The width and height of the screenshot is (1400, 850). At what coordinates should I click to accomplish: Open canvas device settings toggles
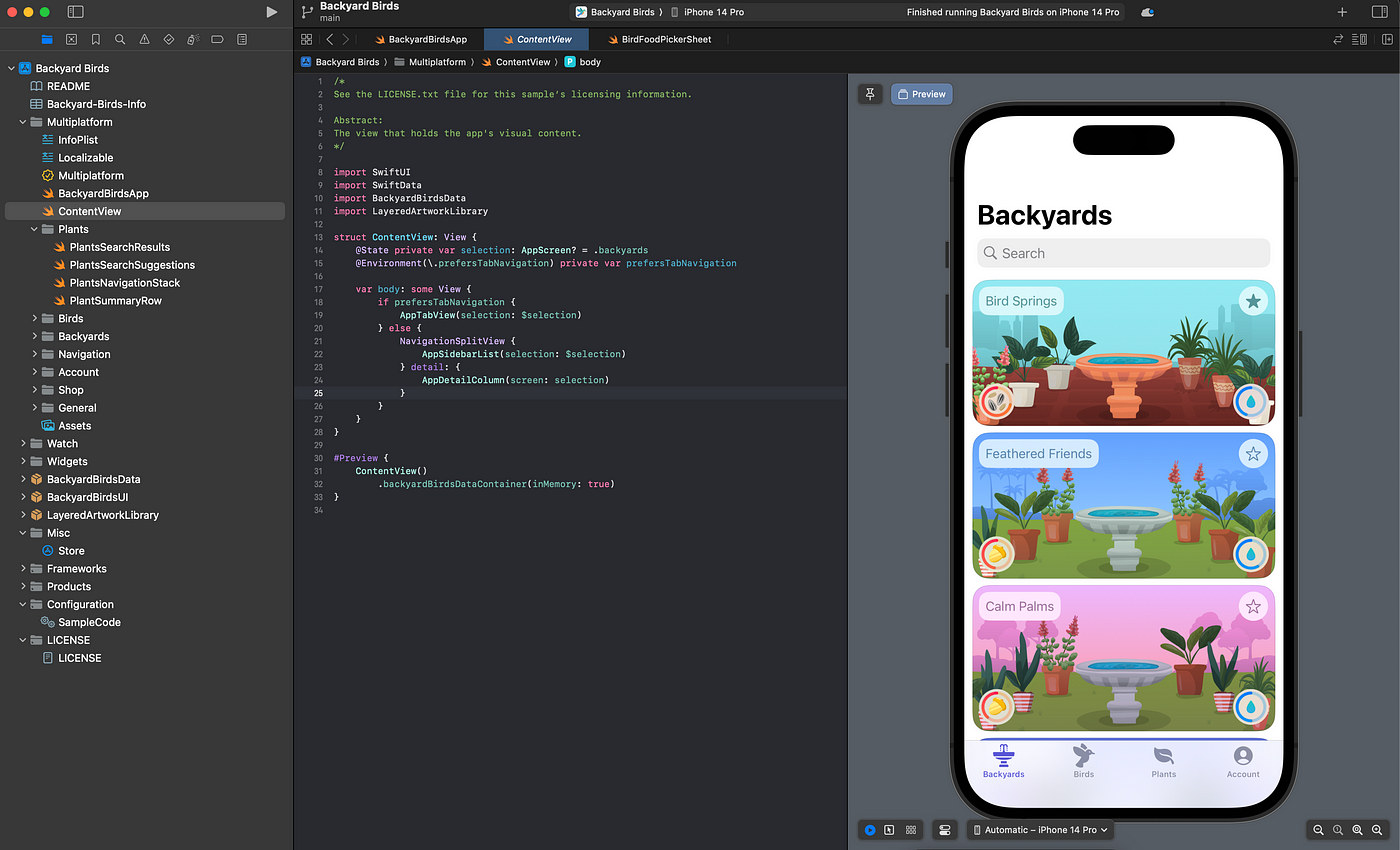tap(944, 830)
